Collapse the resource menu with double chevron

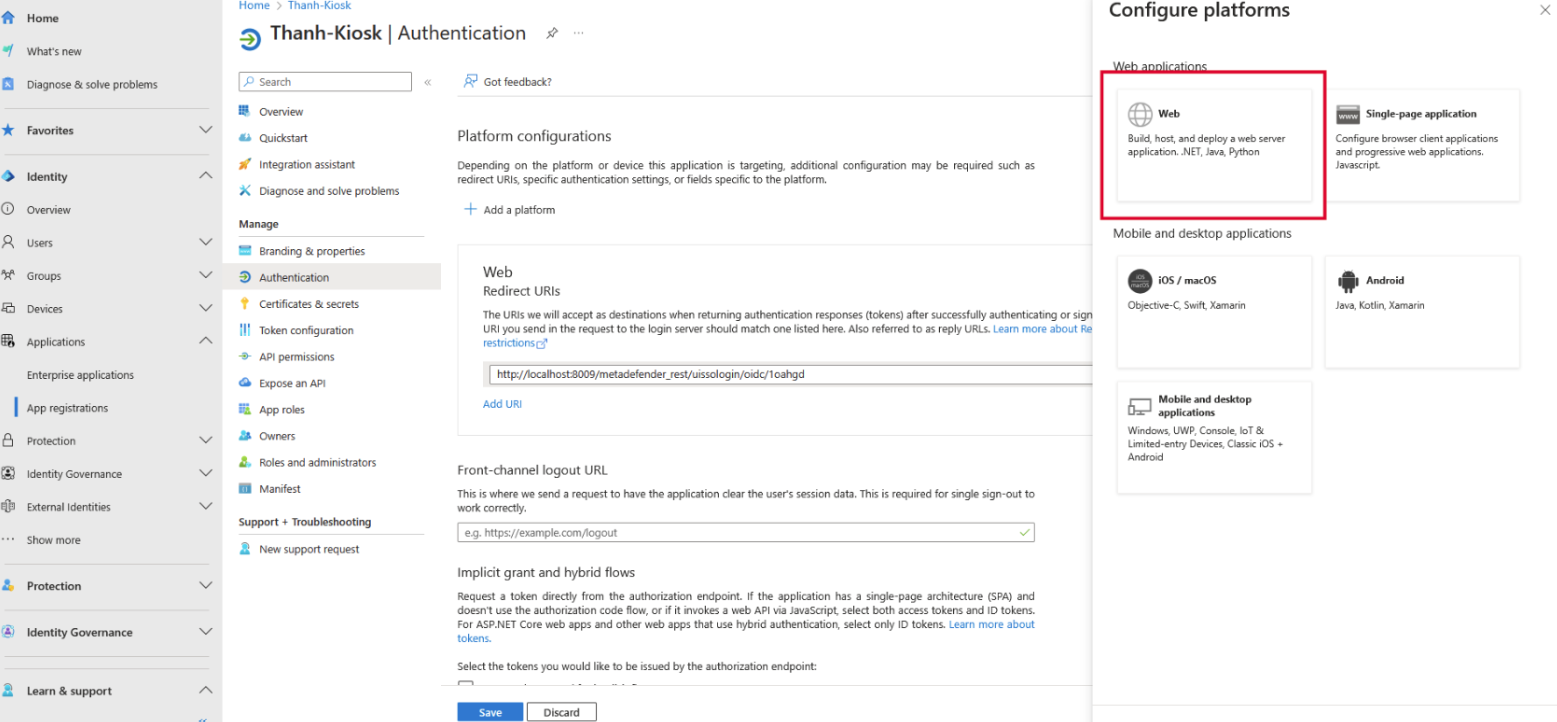click(428, 82)
